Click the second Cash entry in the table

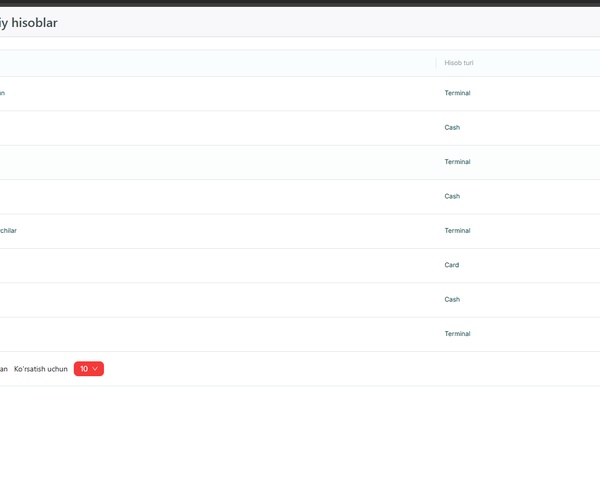452,197
